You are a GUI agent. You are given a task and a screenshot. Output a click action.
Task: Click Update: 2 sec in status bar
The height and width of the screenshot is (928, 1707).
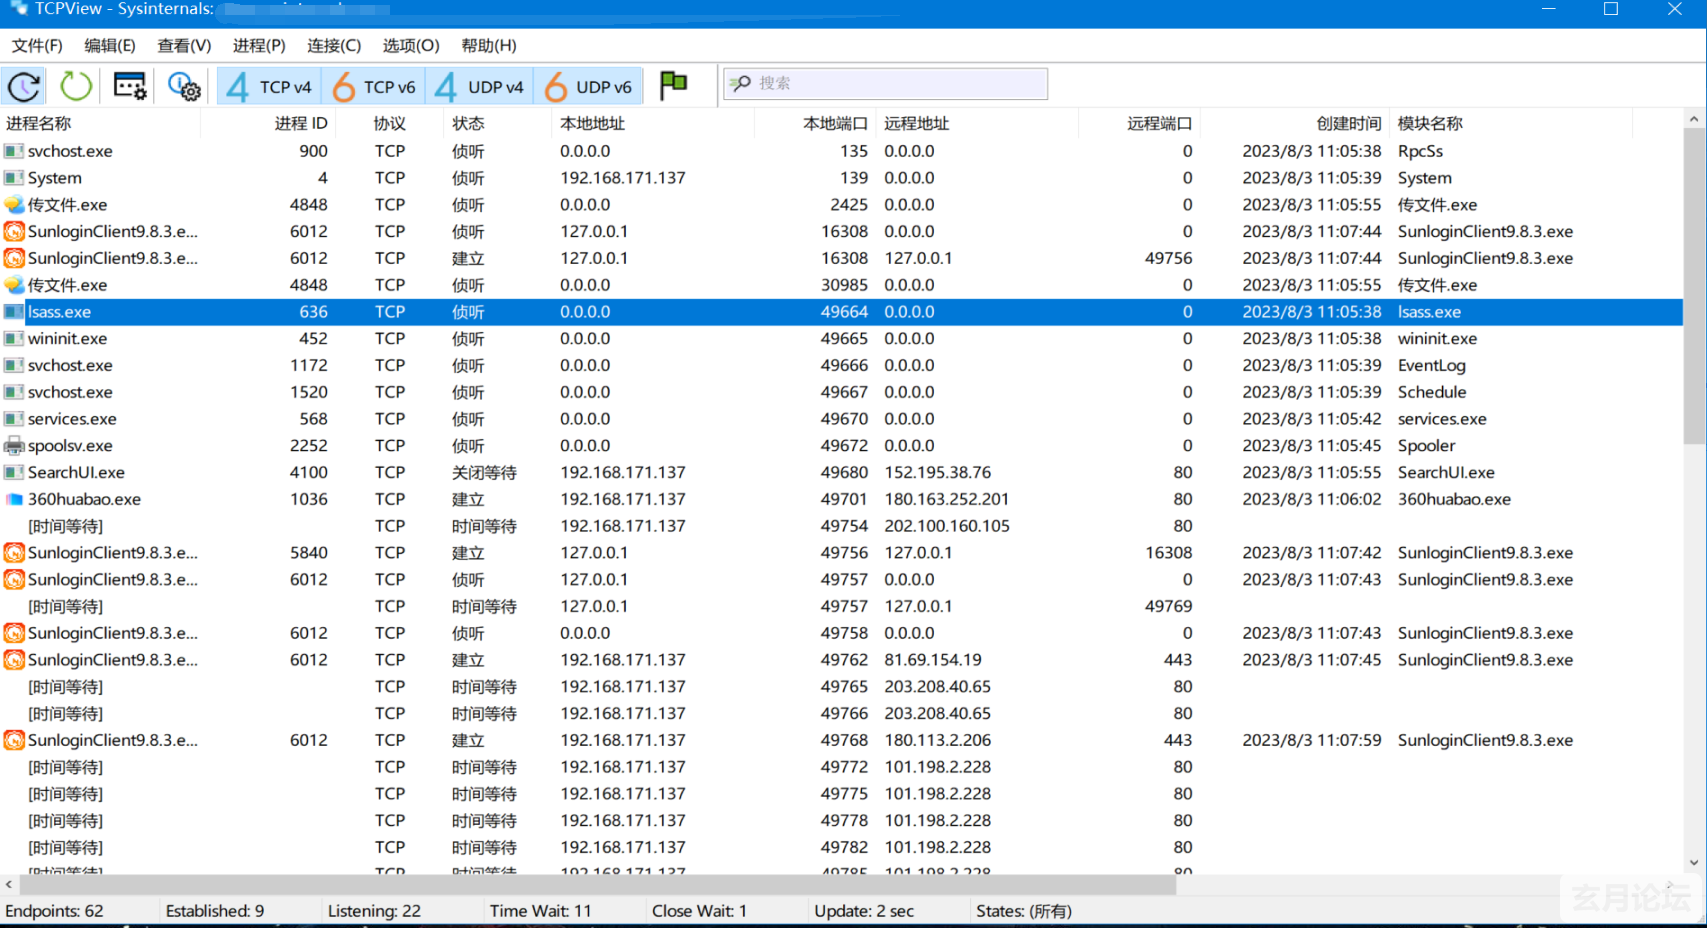pyautogui.click(x=864, y=911)
